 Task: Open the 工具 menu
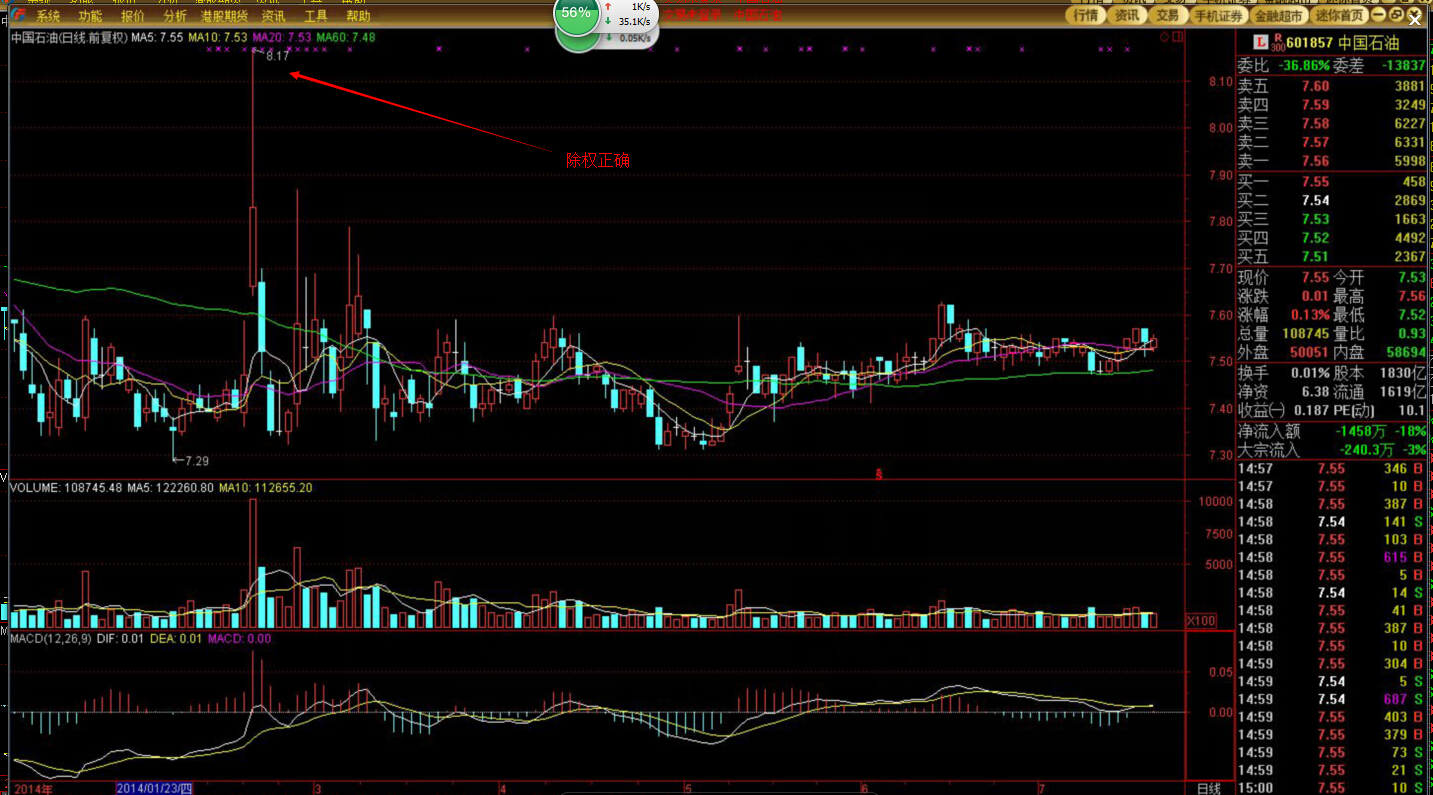[315, 16]
